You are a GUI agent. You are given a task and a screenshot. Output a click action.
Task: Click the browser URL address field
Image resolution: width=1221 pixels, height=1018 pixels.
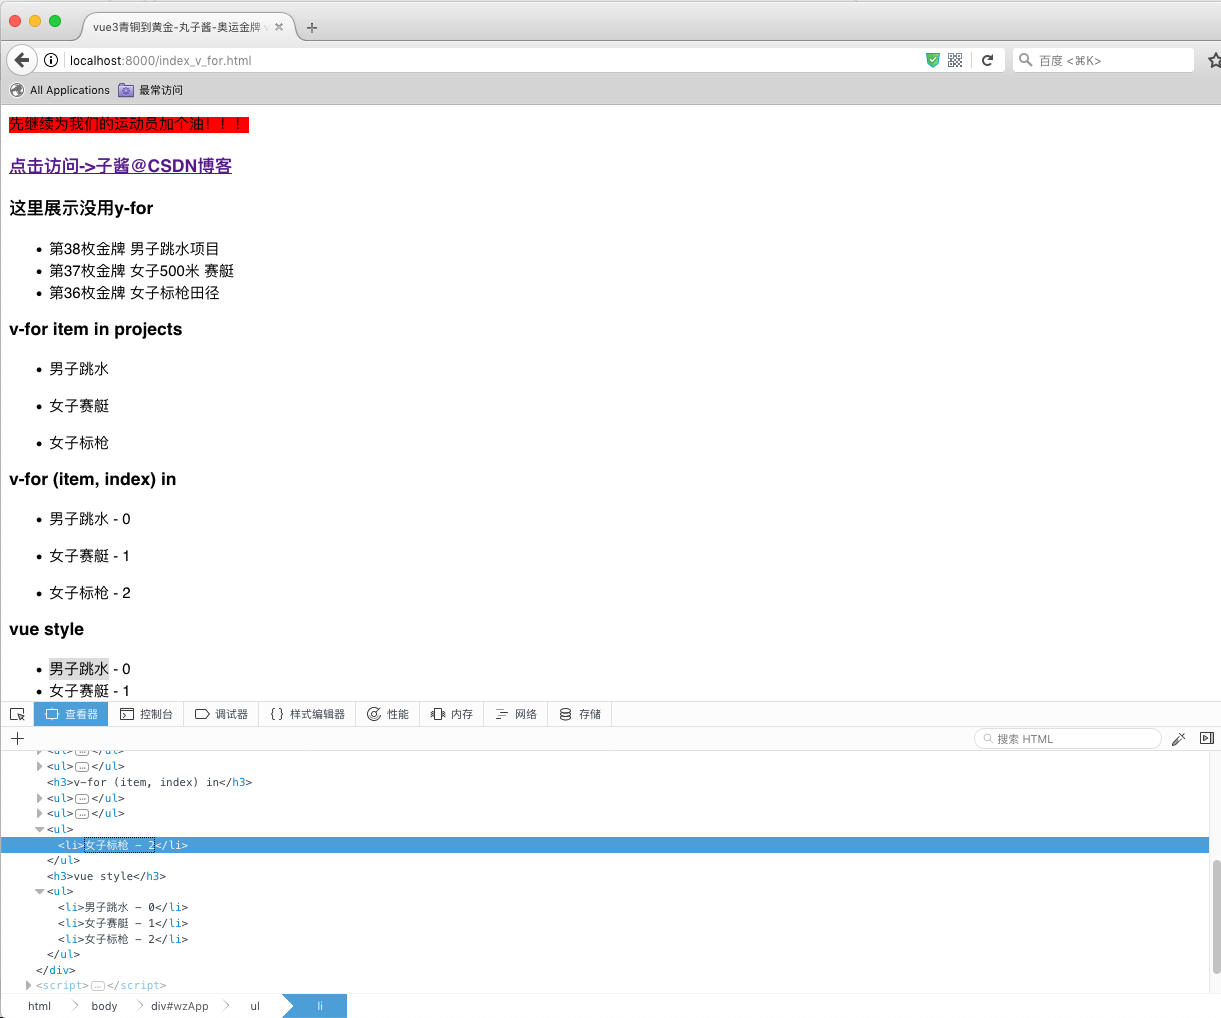[490, 60]
